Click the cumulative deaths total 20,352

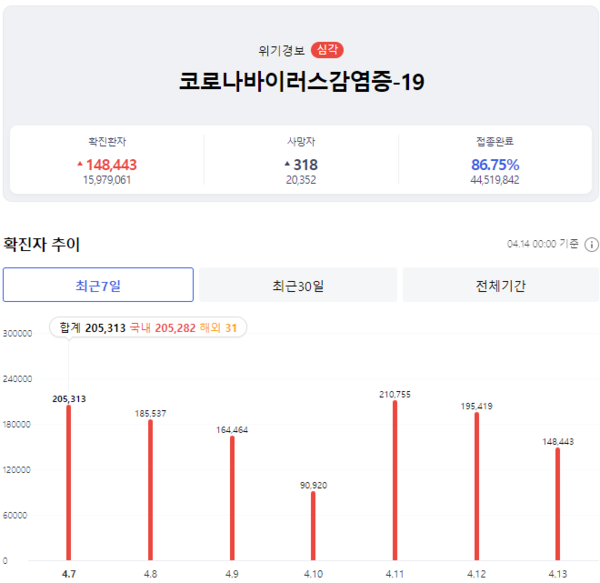(x=301, y=180)
